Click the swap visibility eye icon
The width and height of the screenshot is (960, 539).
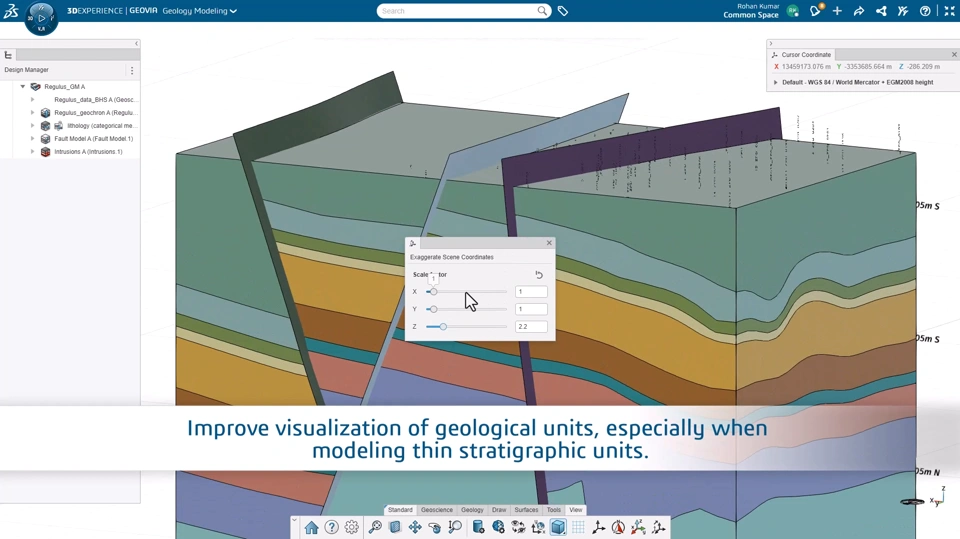519,527
